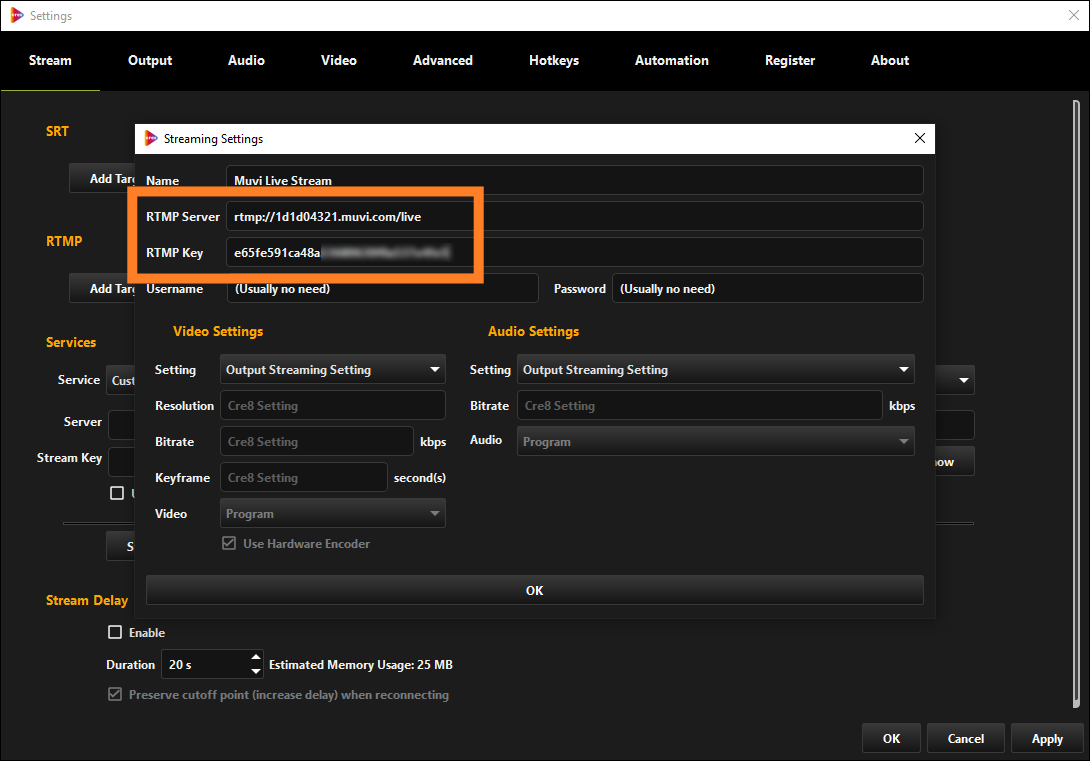This screenshot has height=761, width=1090.
Task: Click the Settings window app logo icon
Action: point(17,15)
